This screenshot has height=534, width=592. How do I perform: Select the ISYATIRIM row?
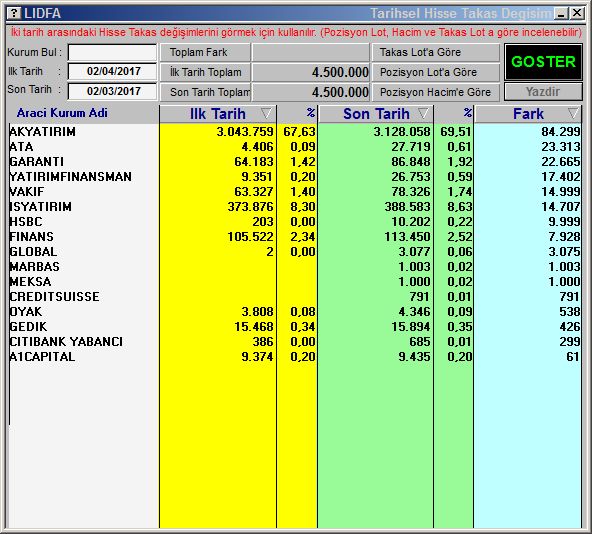[x=295, y=207]
